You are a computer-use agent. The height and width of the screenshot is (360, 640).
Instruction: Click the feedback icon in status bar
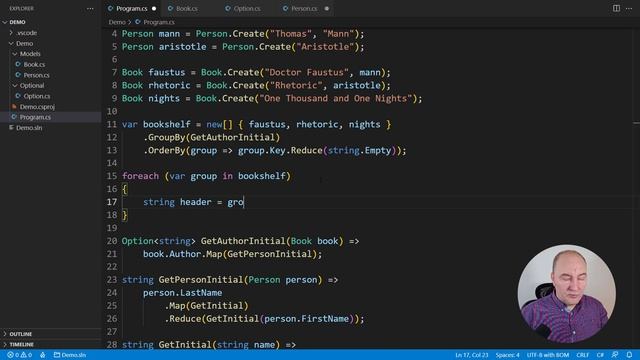pyautogui.click(x=615, y=355)
